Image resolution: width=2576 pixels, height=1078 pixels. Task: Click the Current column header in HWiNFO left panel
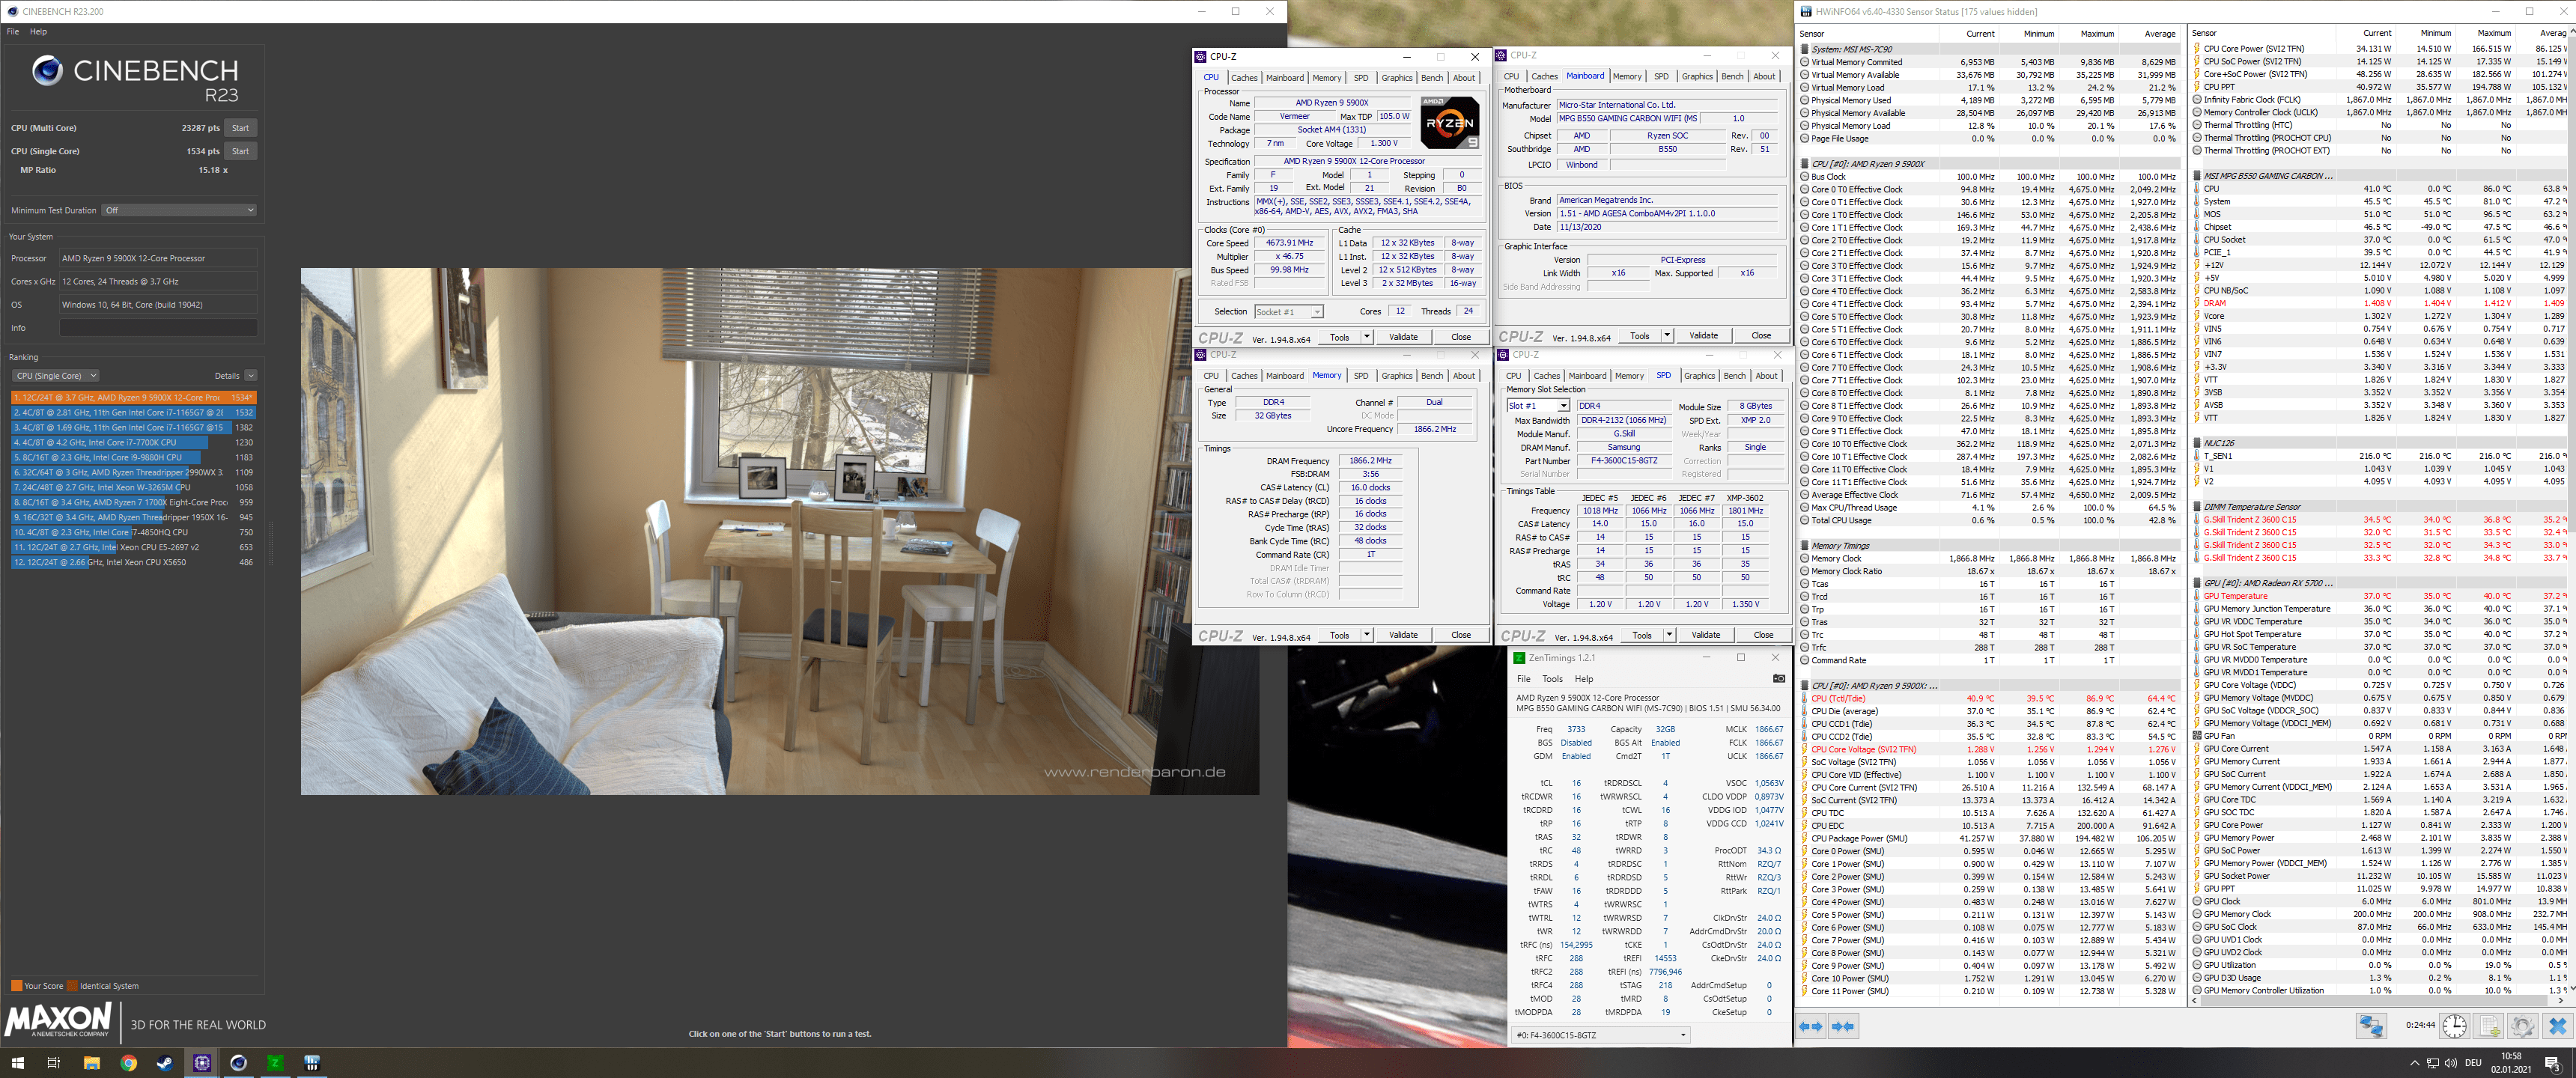(1980, 34)
